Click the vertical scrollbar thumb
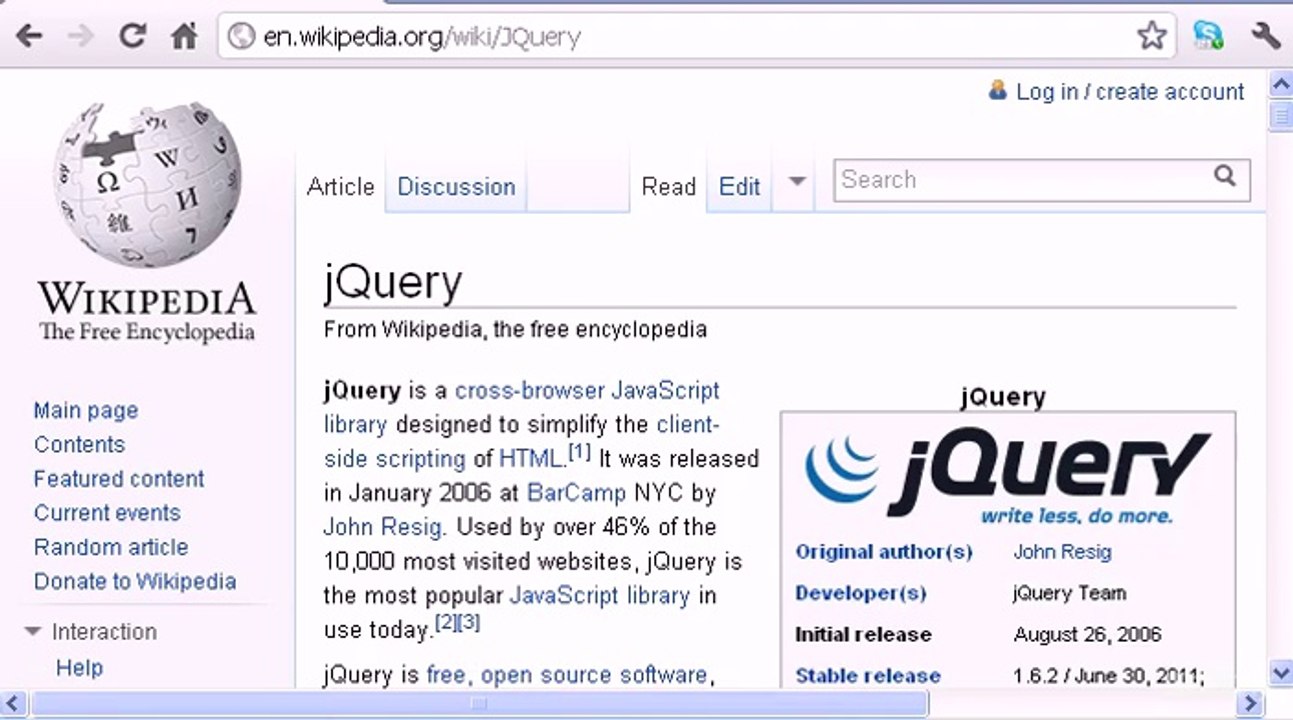Image resolution: width=1293 pixels, height=720 pixels. coord(1280,115)
